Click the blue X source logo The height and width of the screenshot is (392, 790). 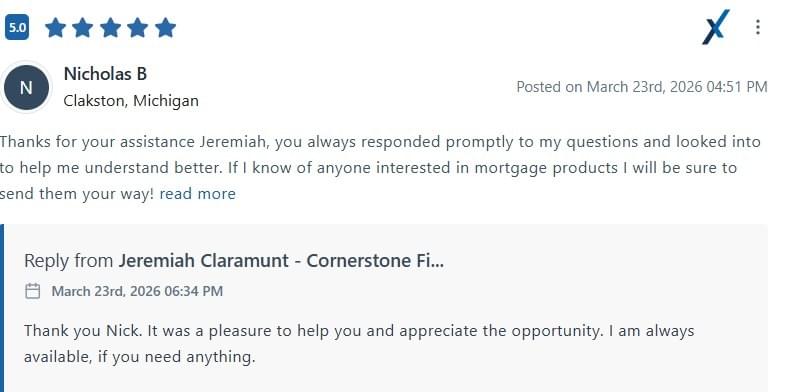(716, 27)
